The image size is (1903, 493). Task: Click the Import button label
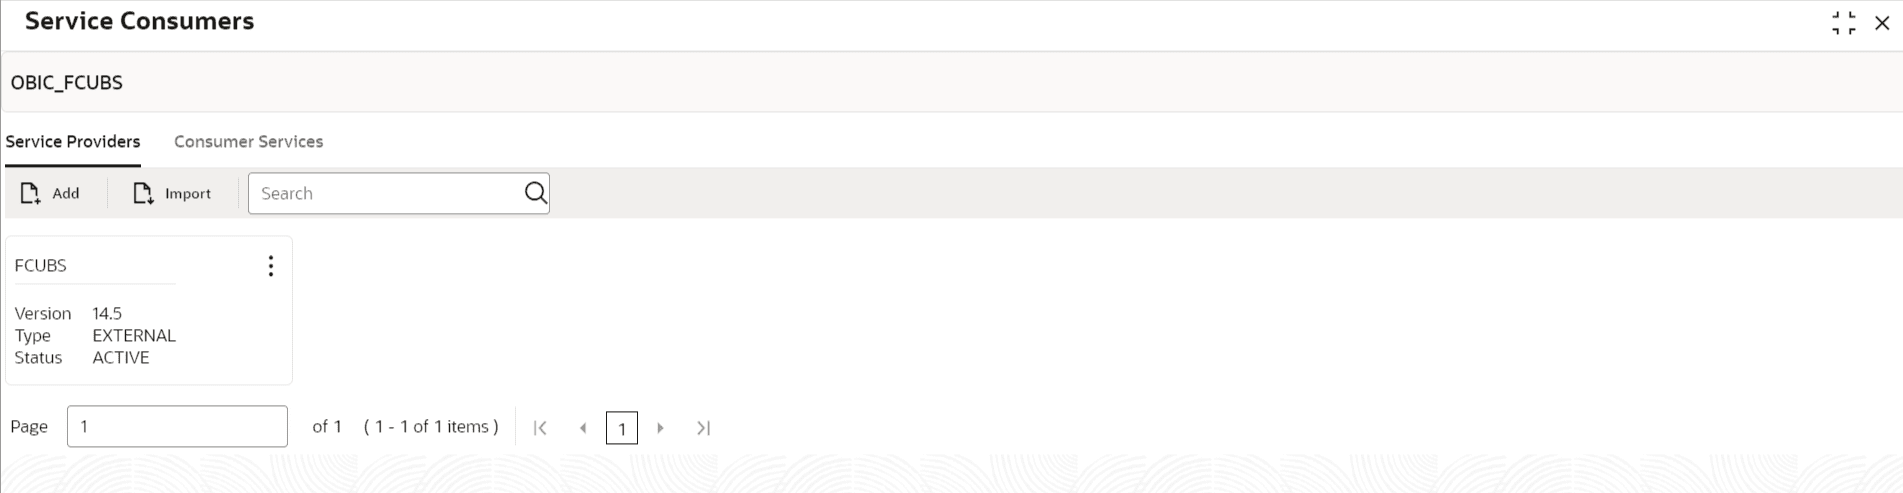point(188,194)
